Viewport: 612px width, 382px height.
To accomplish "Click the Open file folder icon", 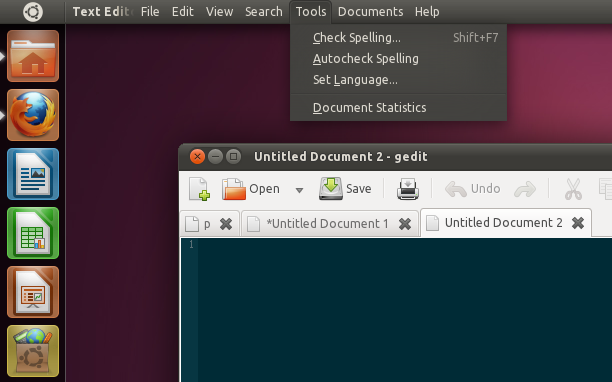I will (x=234, y=189).
